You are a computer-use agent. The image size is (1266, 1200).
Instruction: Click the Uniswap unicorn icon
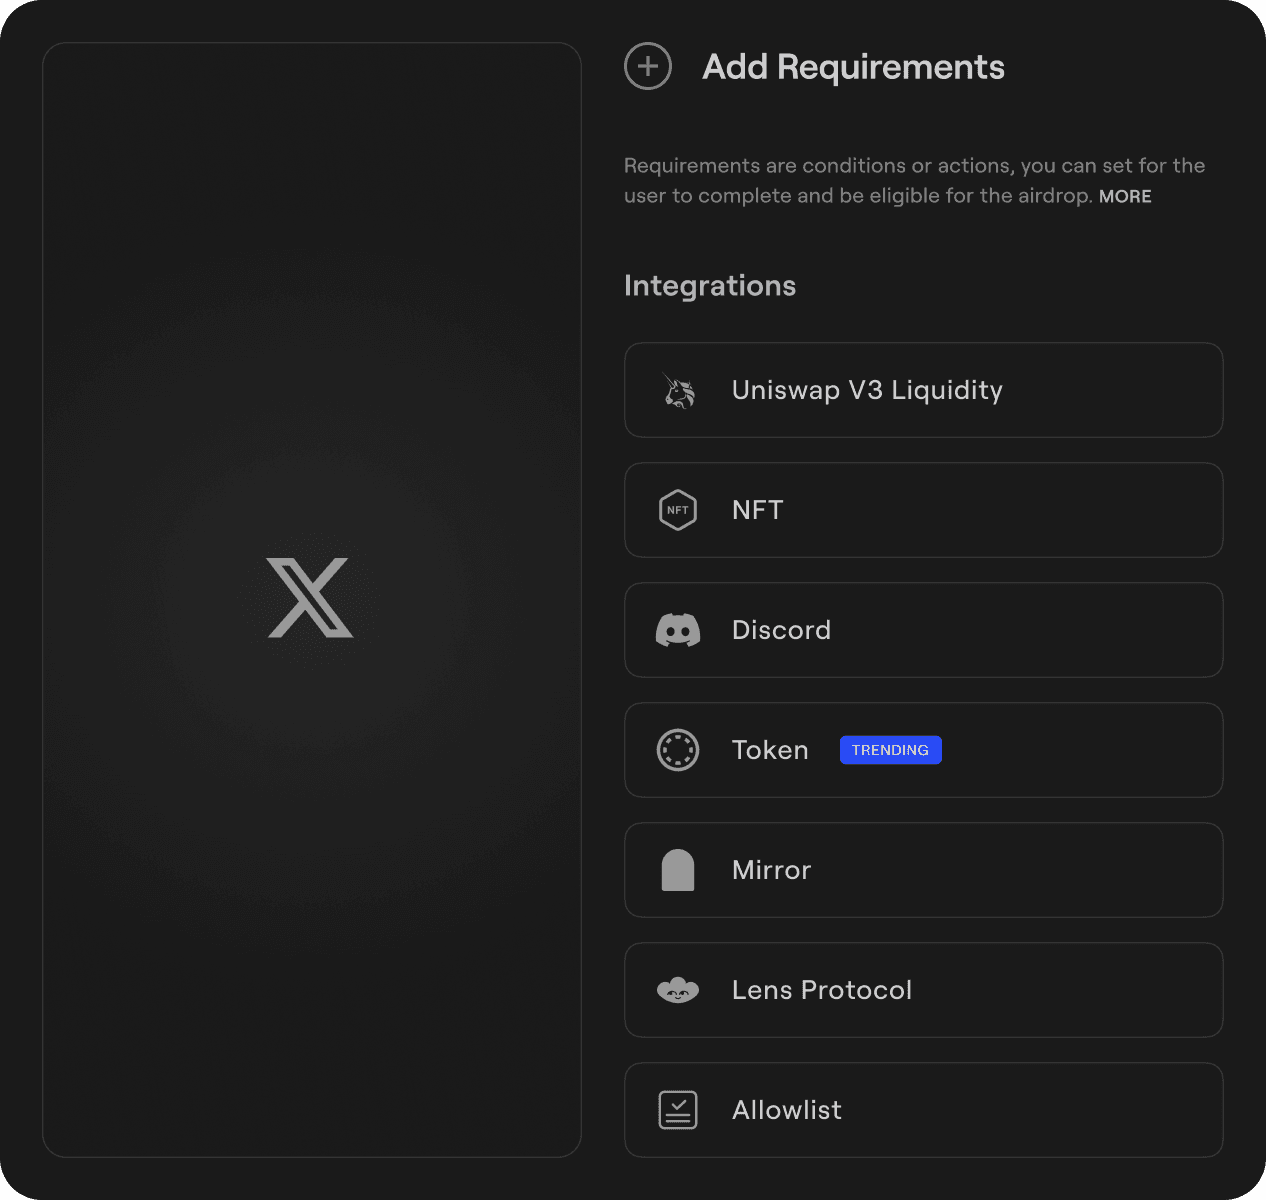pos(679,390)
